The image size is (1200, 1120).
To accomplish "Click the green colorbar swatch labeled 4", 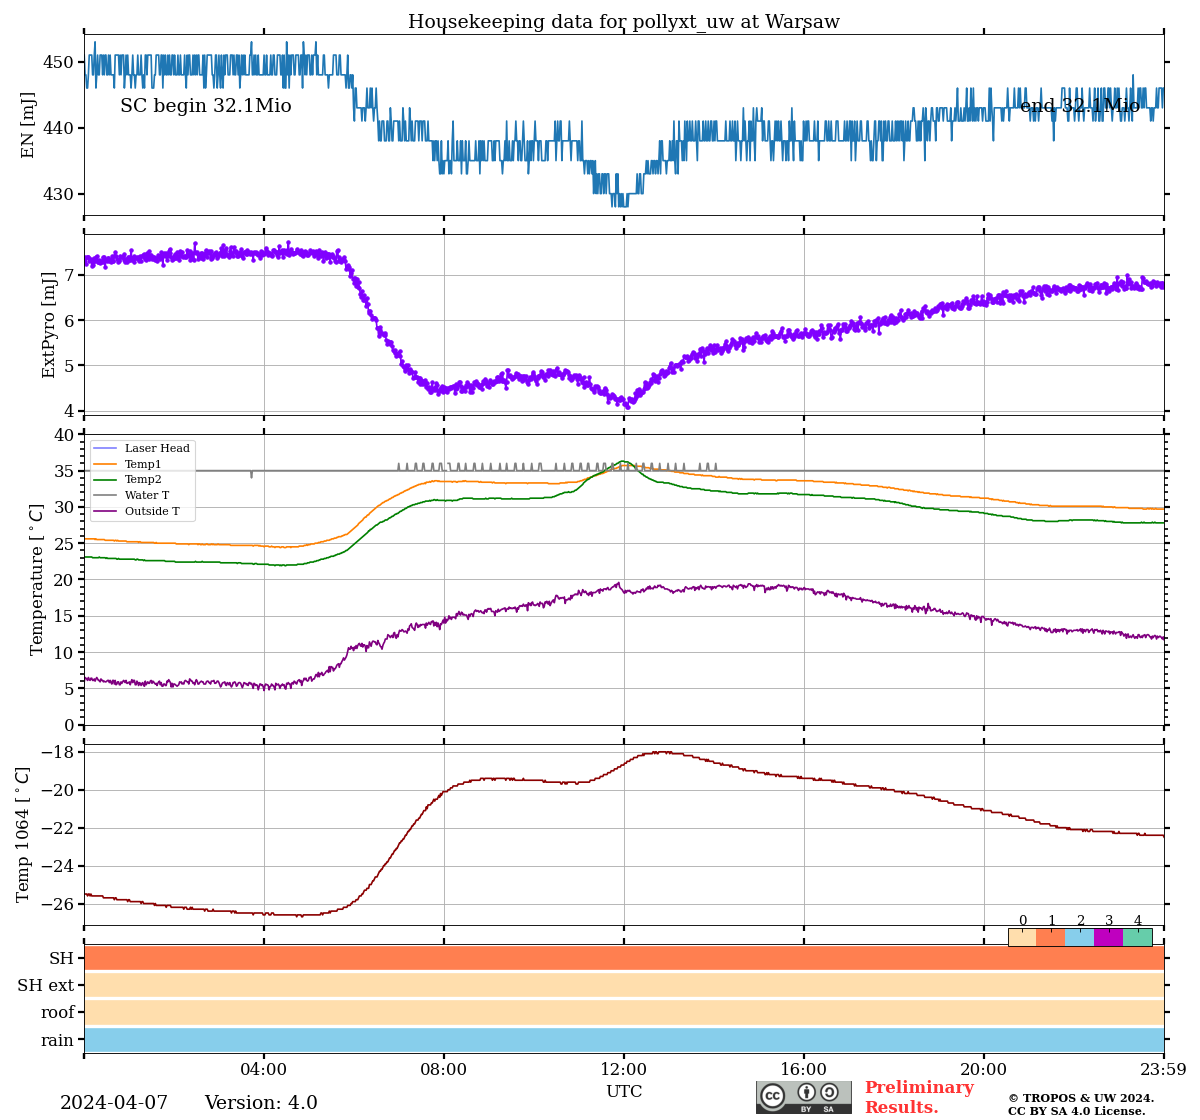I will 1137,937.
